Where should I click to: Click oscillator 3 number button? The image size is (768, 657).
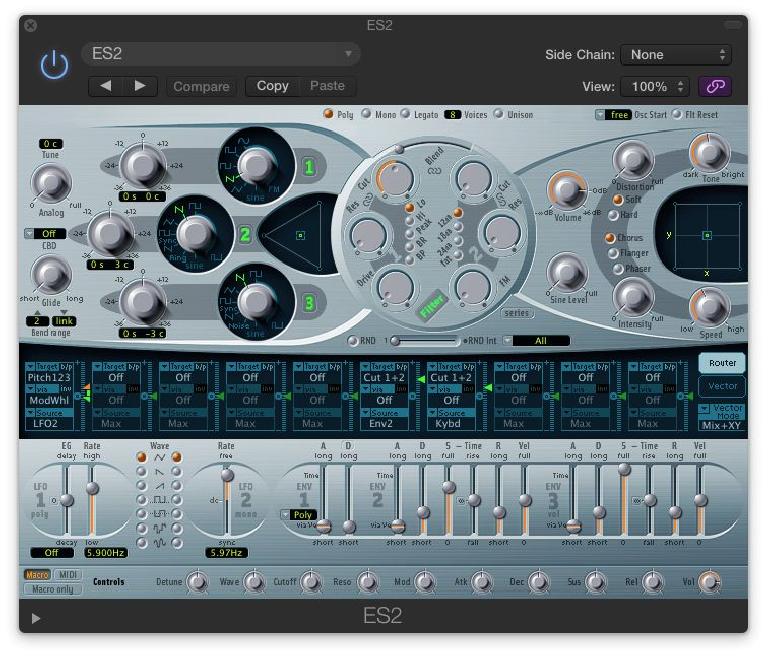coord(309,303)
